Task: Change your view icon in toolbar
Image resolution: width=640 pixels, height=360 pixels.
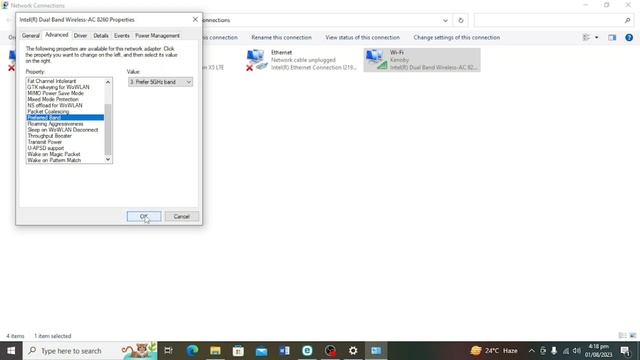Action: pyautogui.click(x=587, y=37)
